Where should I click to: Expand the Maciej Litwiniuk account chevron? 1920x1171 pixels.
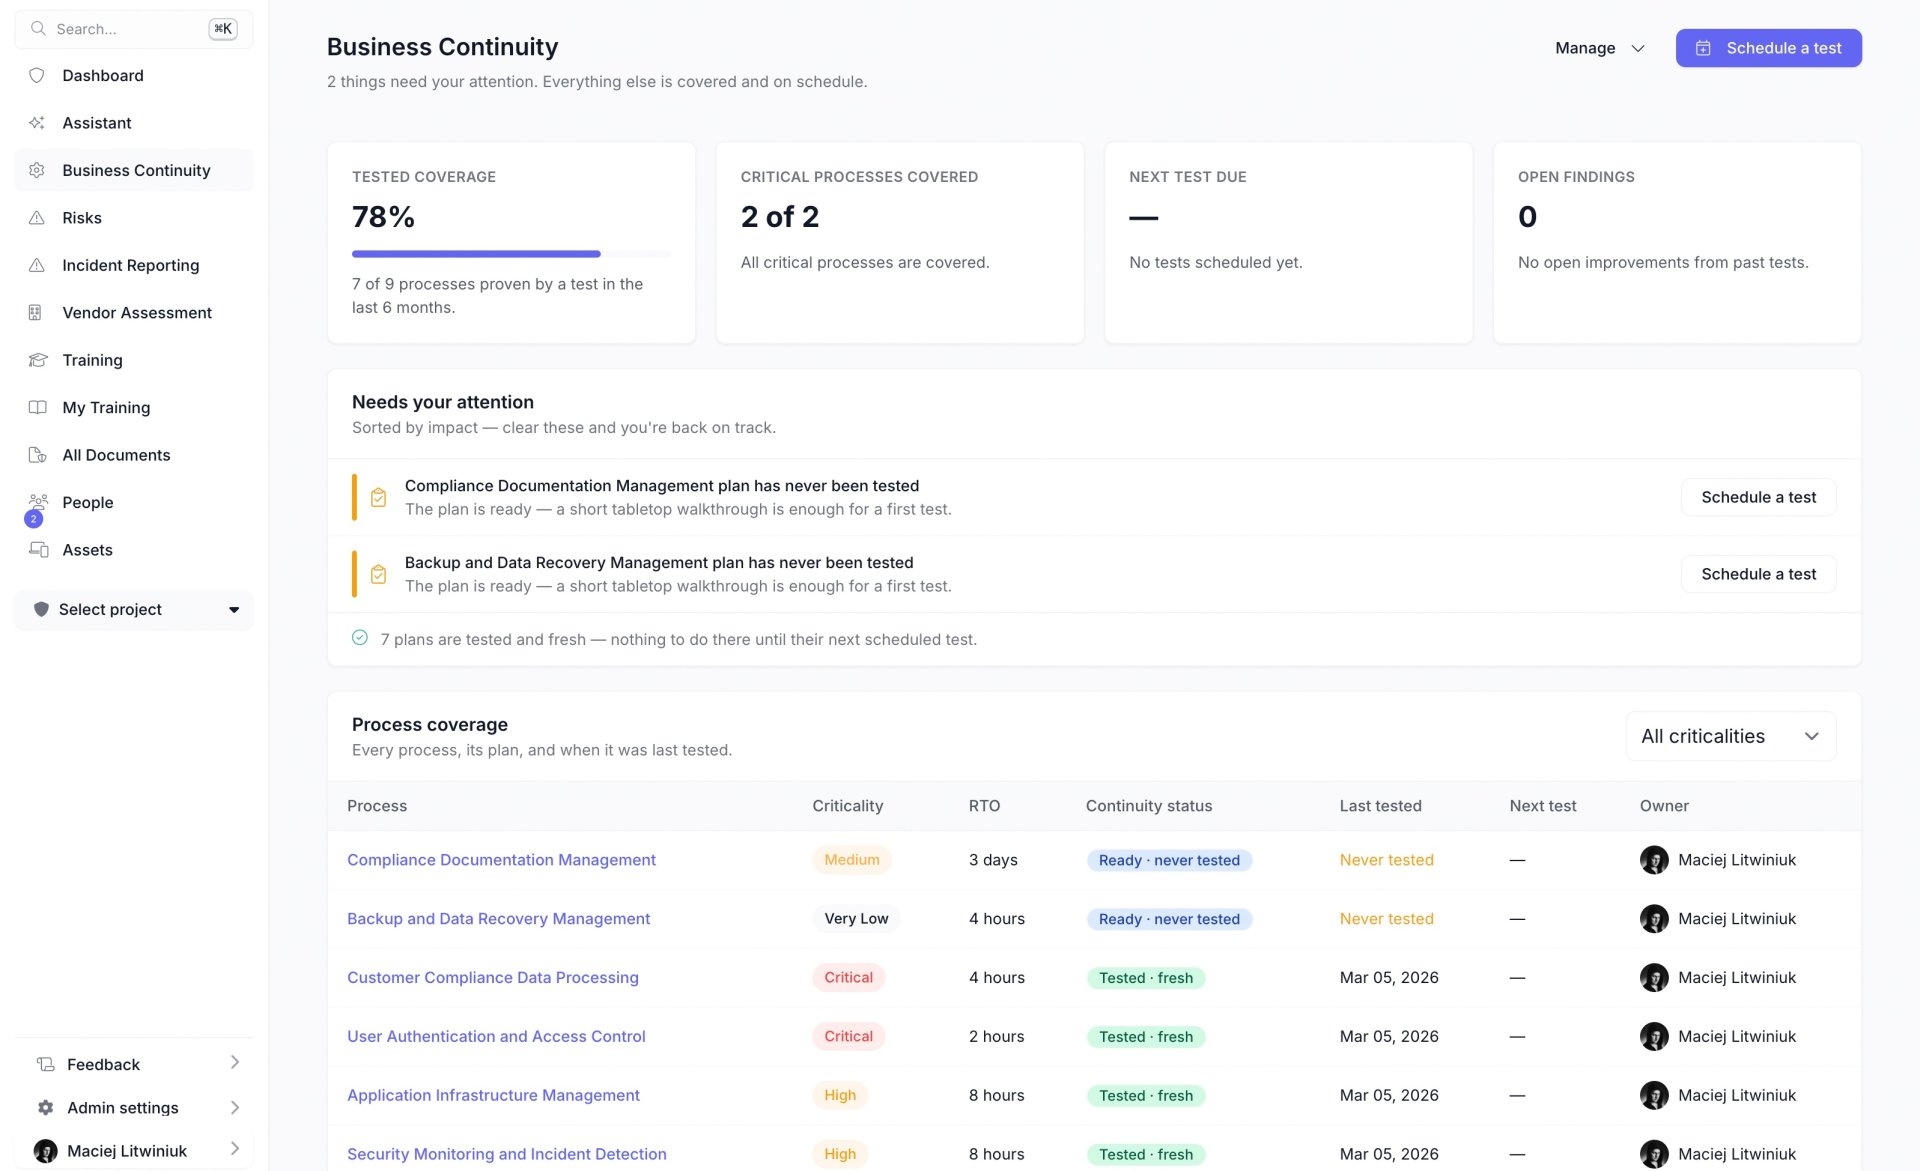[235, 1149]
